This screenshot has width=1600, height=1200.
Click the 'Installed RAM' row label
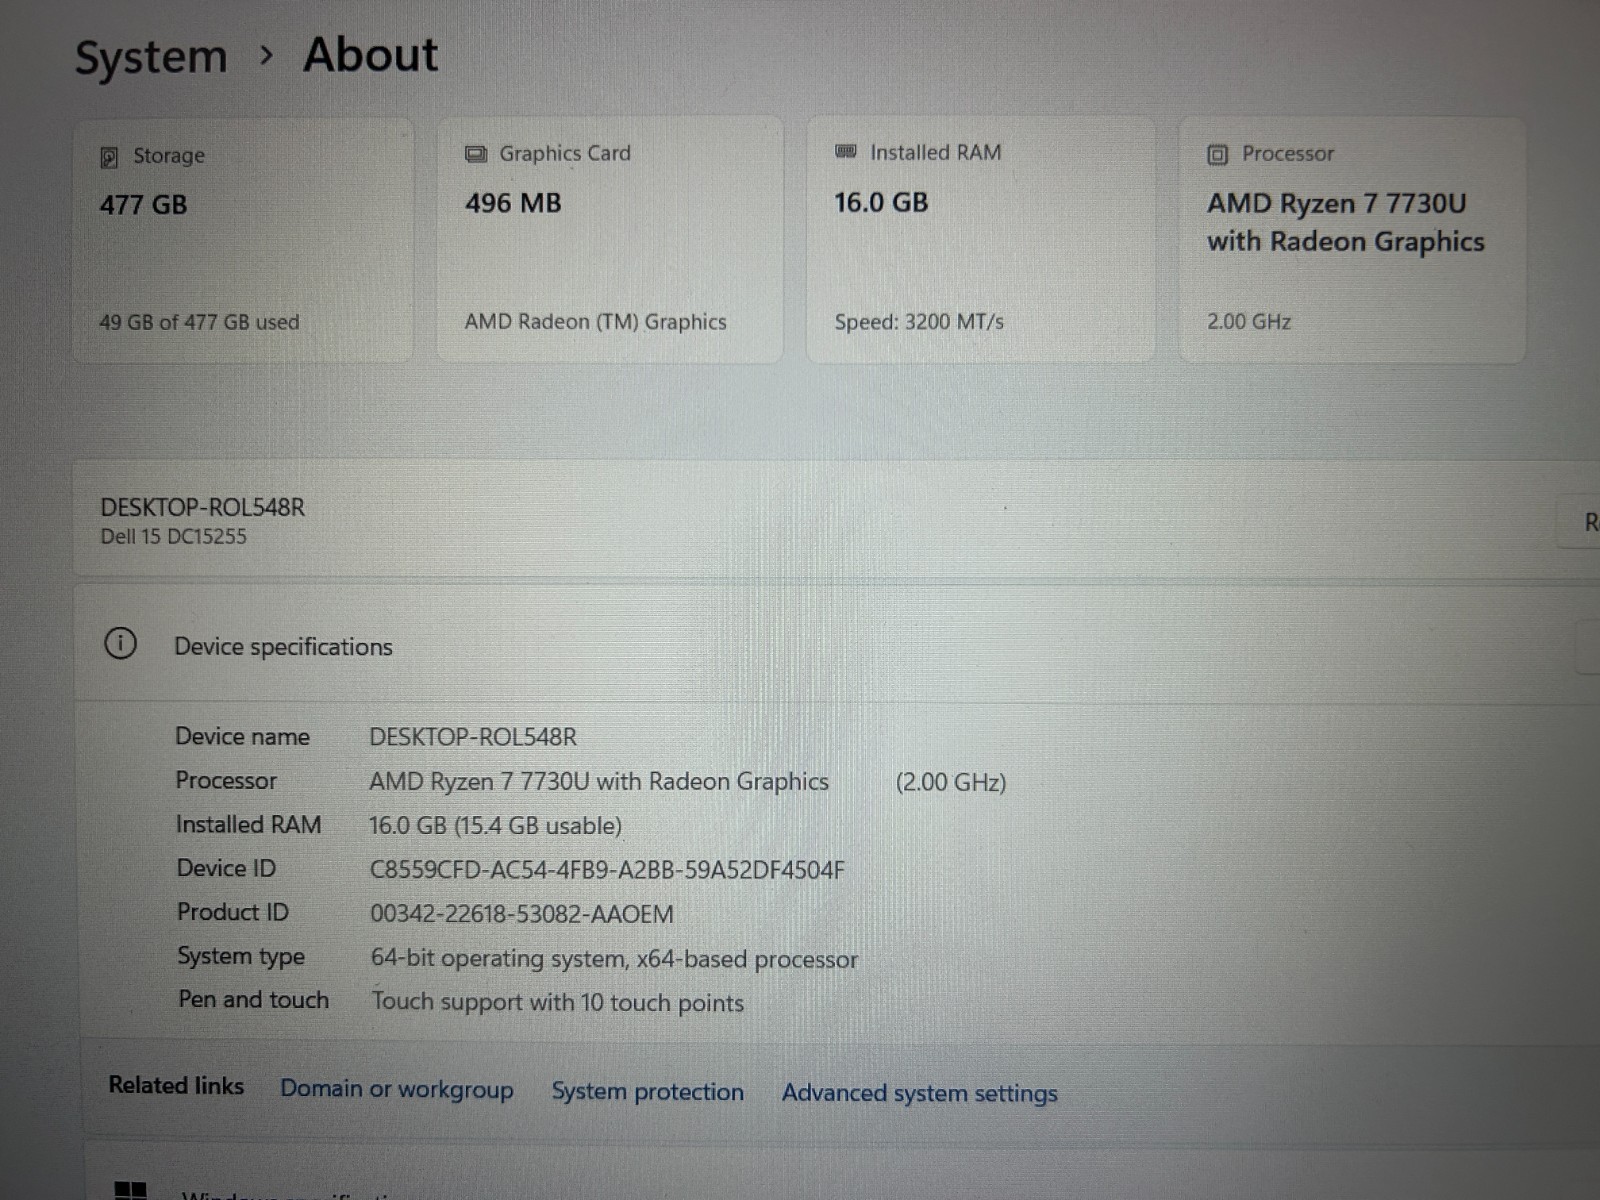point(249,825)
